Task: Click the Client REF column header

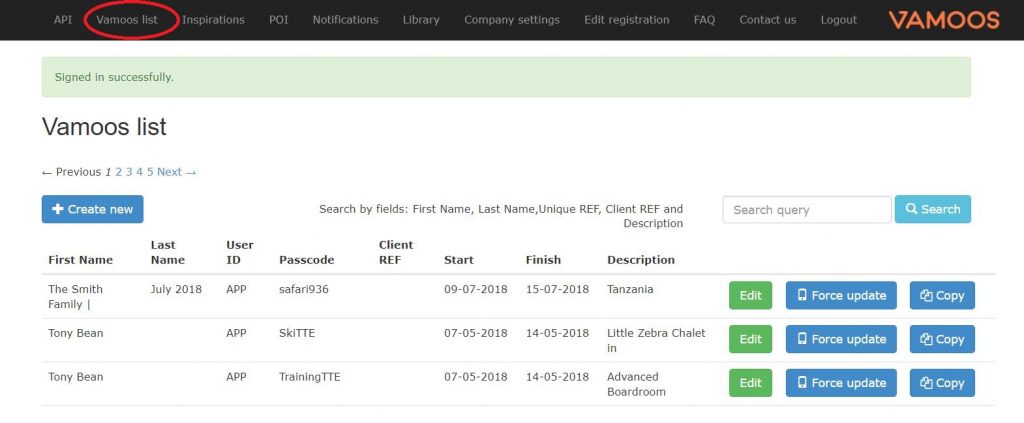Action: click(396, 252)
